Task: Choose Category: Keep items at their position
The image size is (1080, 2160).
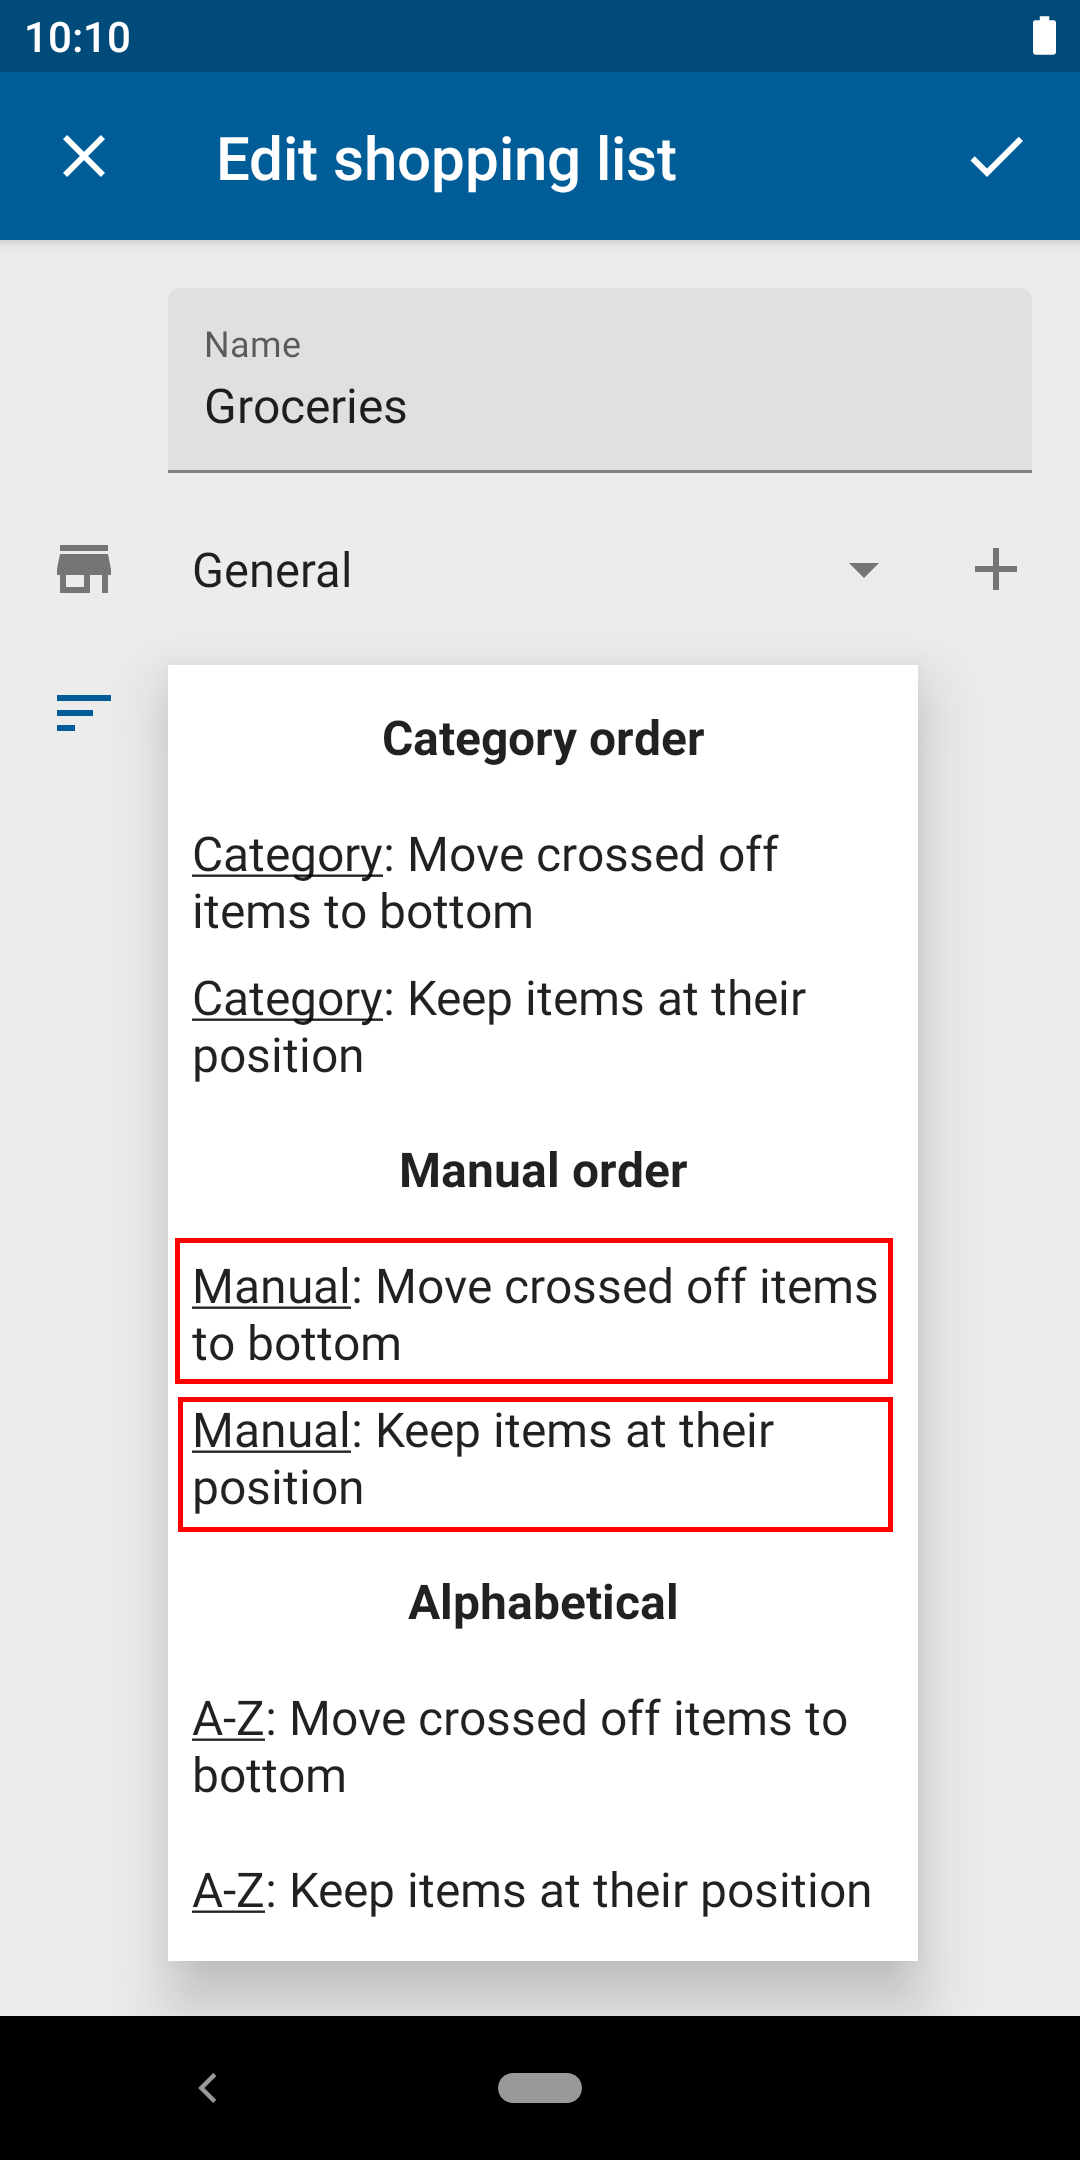Action: pos(543,1027)
